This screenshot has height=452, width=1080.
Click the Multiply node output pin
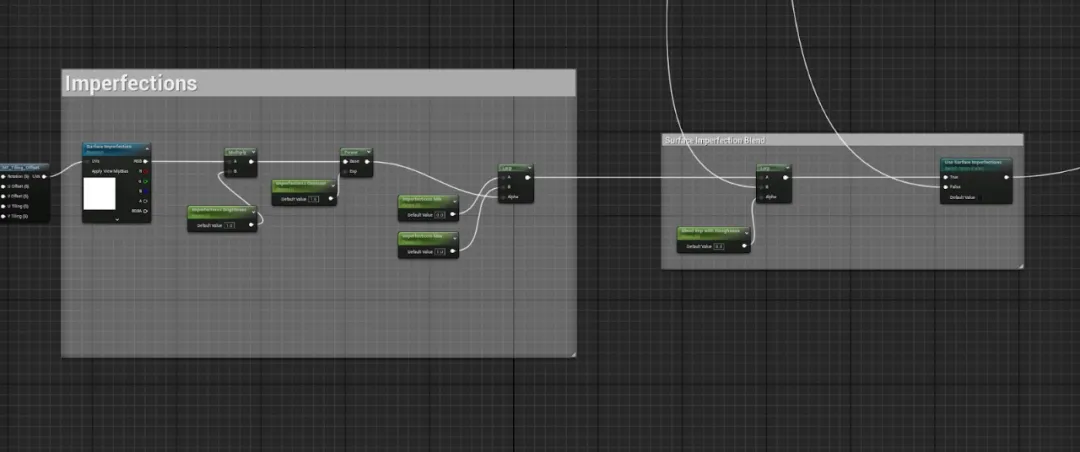click(x=251, y=161)
